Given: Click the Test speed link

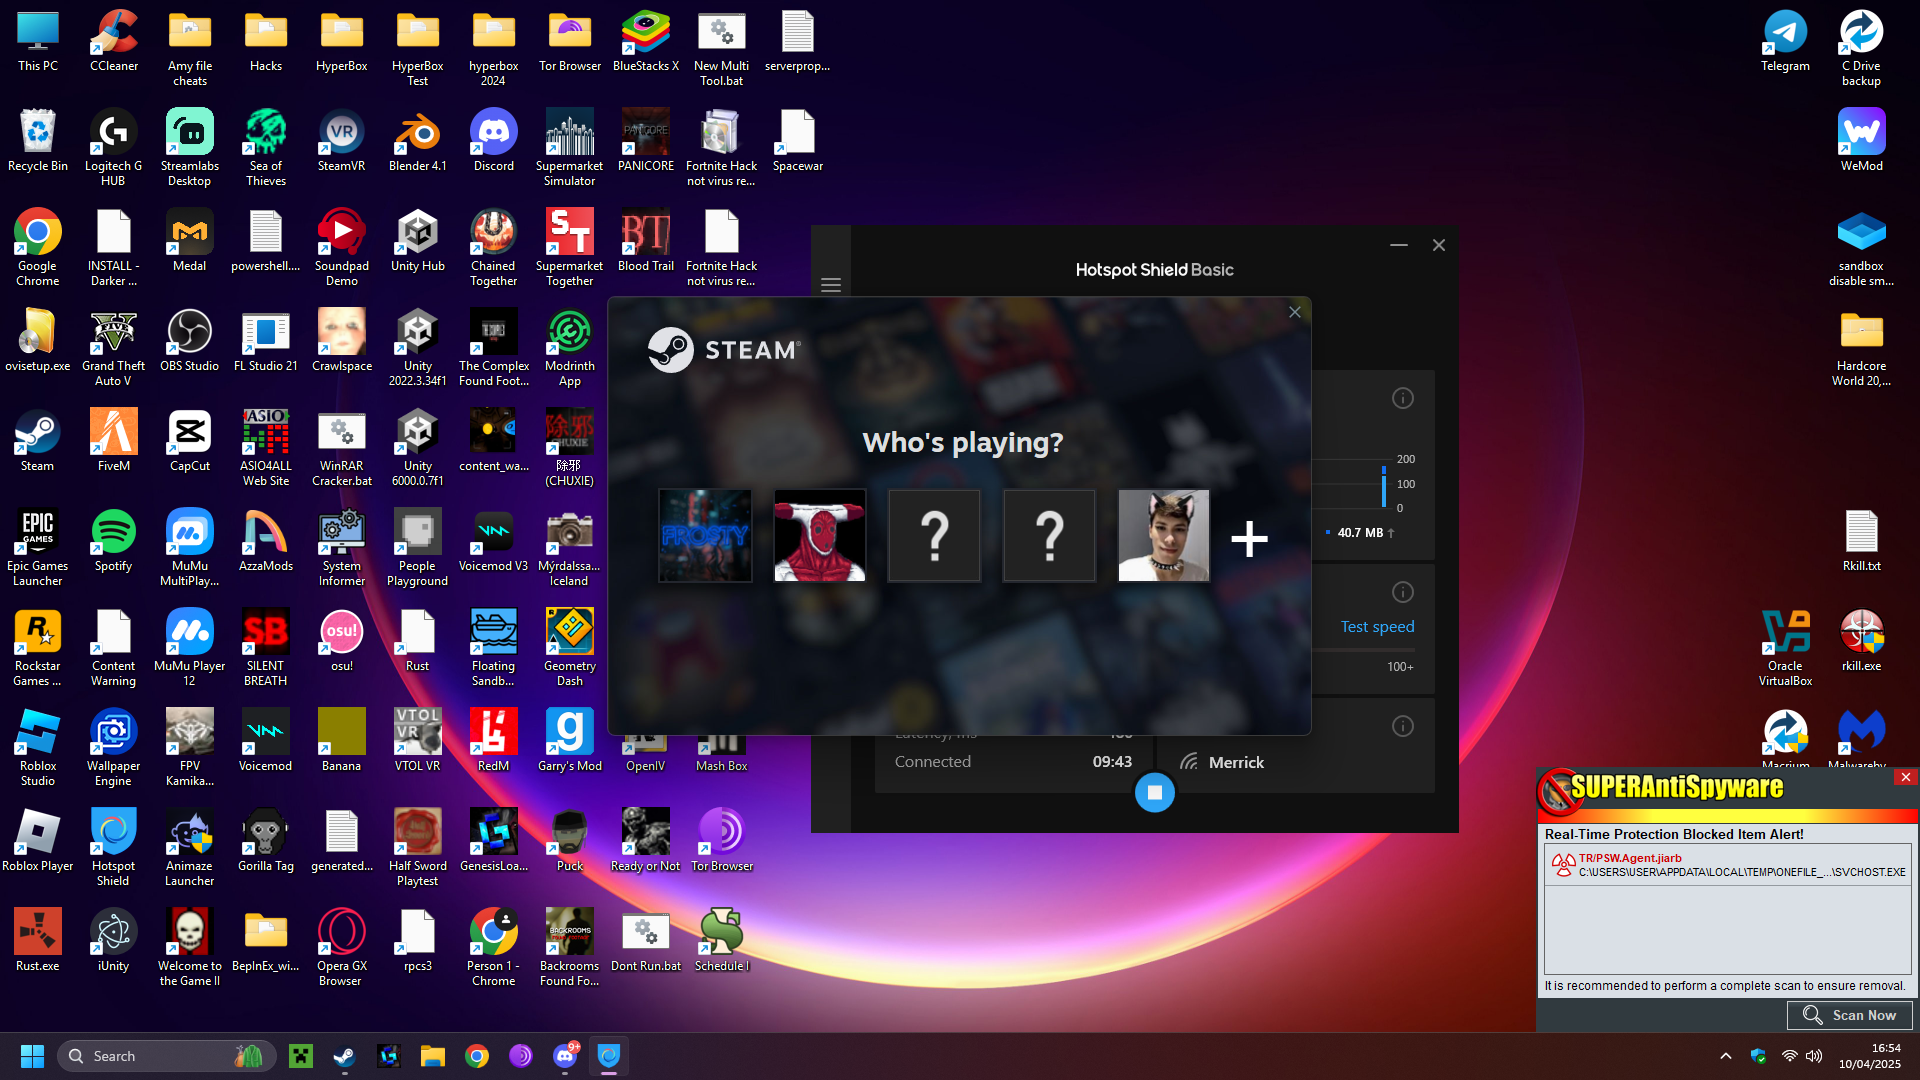Looking at the screenshot, I should point(1377,627).
